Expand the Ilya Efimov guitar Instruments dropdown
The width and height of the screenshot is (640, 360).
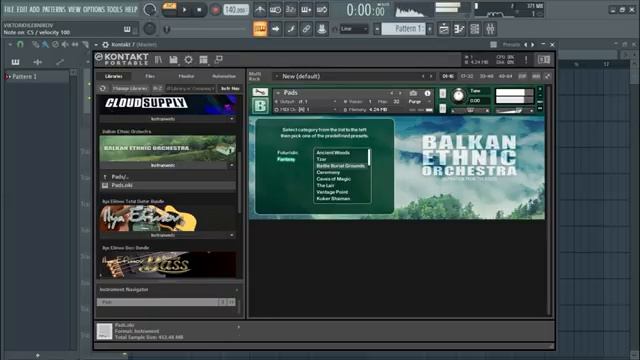coord(167,235)
